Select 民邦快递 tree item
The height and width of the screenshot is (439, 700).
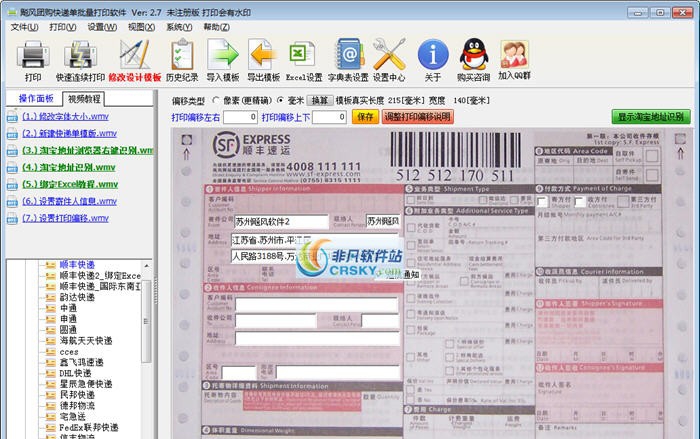point(77,395)
